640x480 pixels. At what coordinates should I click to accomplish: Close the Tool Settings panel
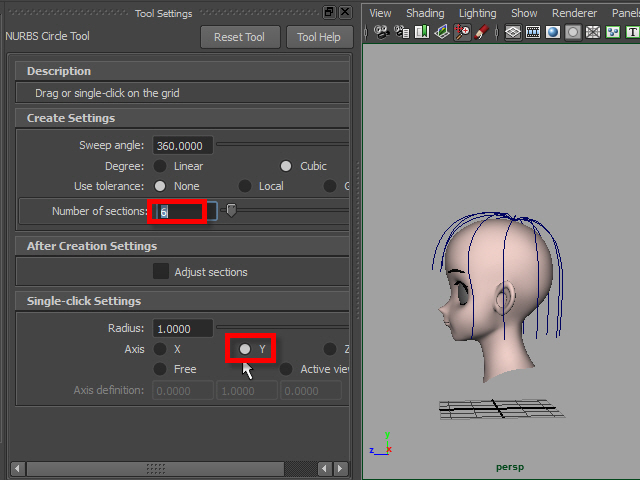pos(345,12)
